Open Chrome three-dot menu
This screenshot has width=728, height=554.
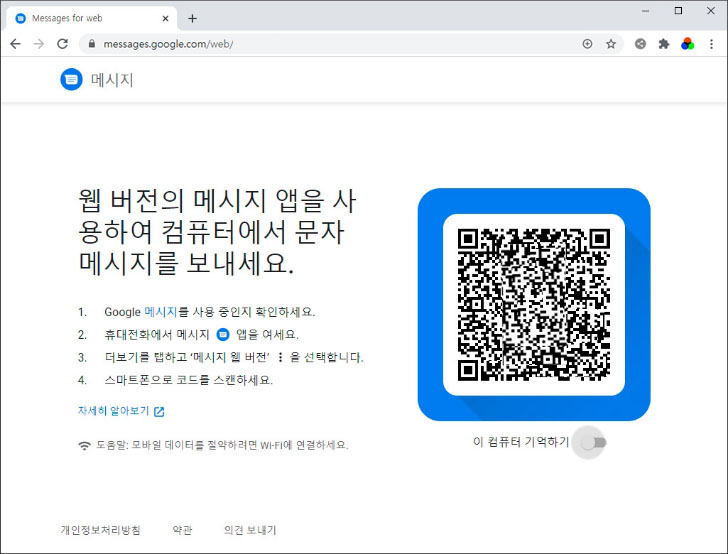coord(711,44)
